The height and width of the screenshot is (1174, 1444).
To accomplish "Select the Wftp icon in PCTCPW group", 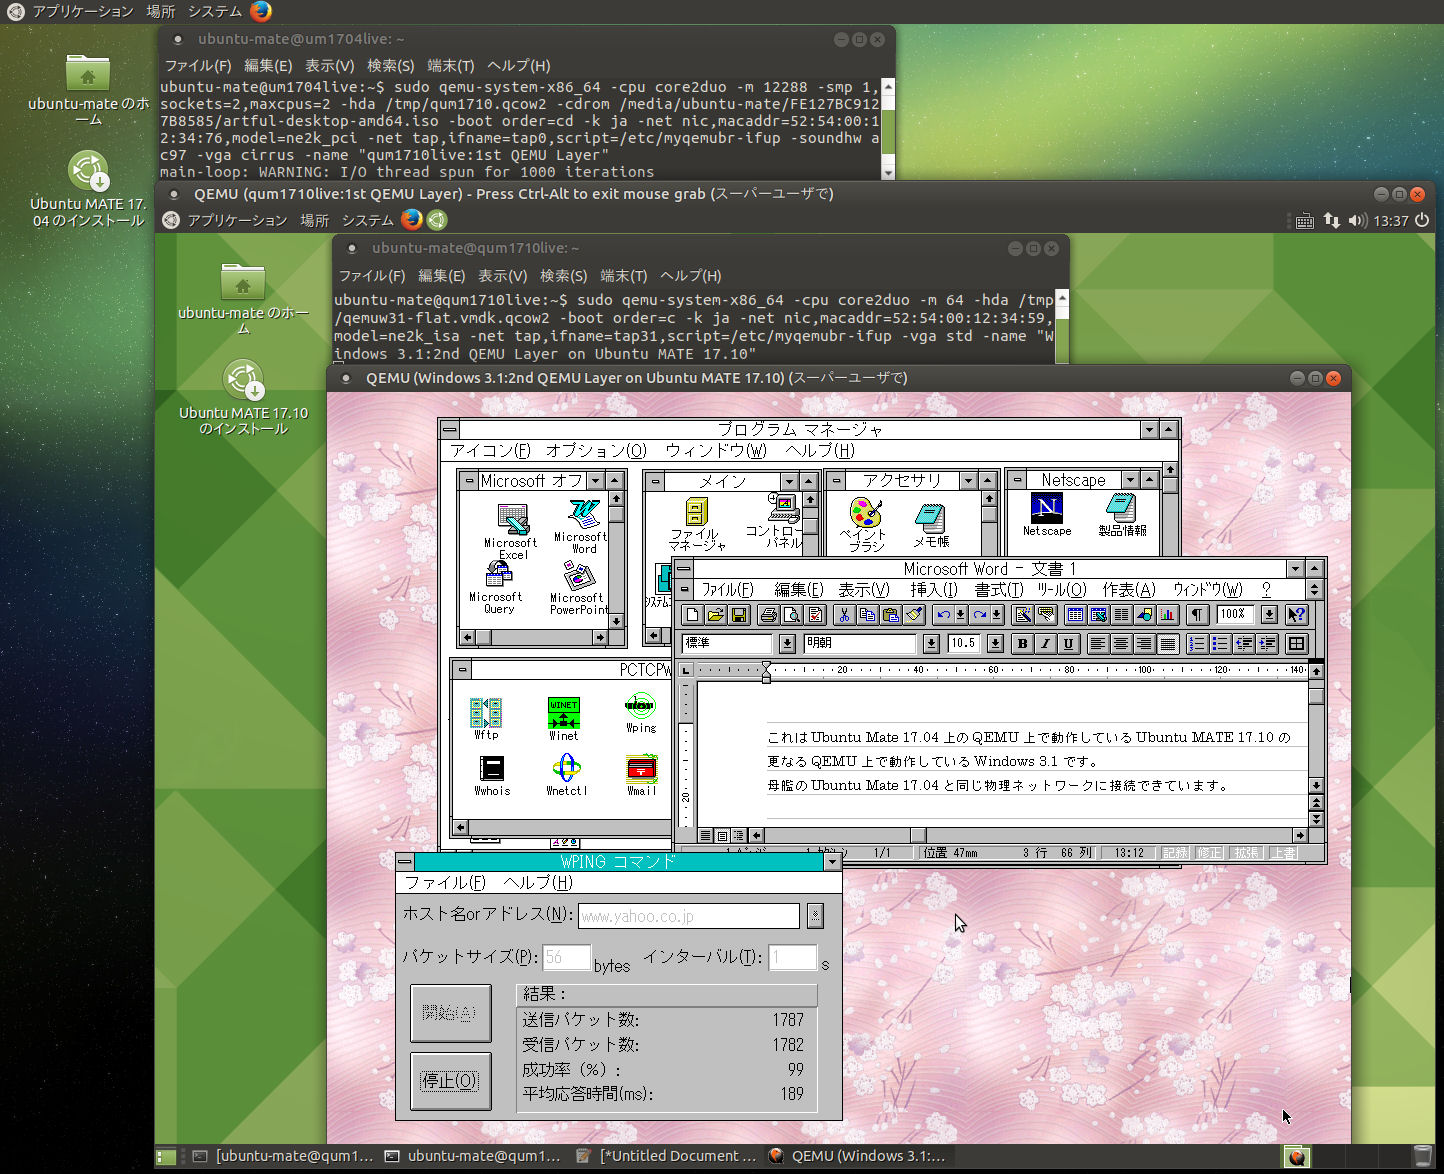I will click(486, 719).
